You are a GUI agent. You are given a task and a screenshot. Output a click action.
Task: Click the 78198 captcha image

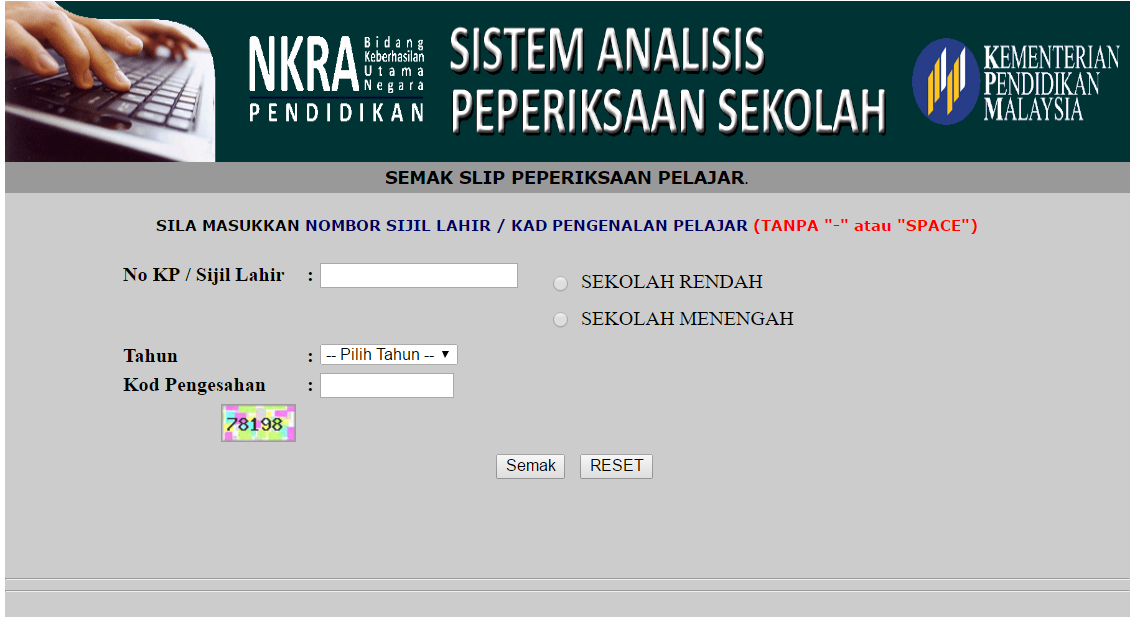tap(258, 423)
